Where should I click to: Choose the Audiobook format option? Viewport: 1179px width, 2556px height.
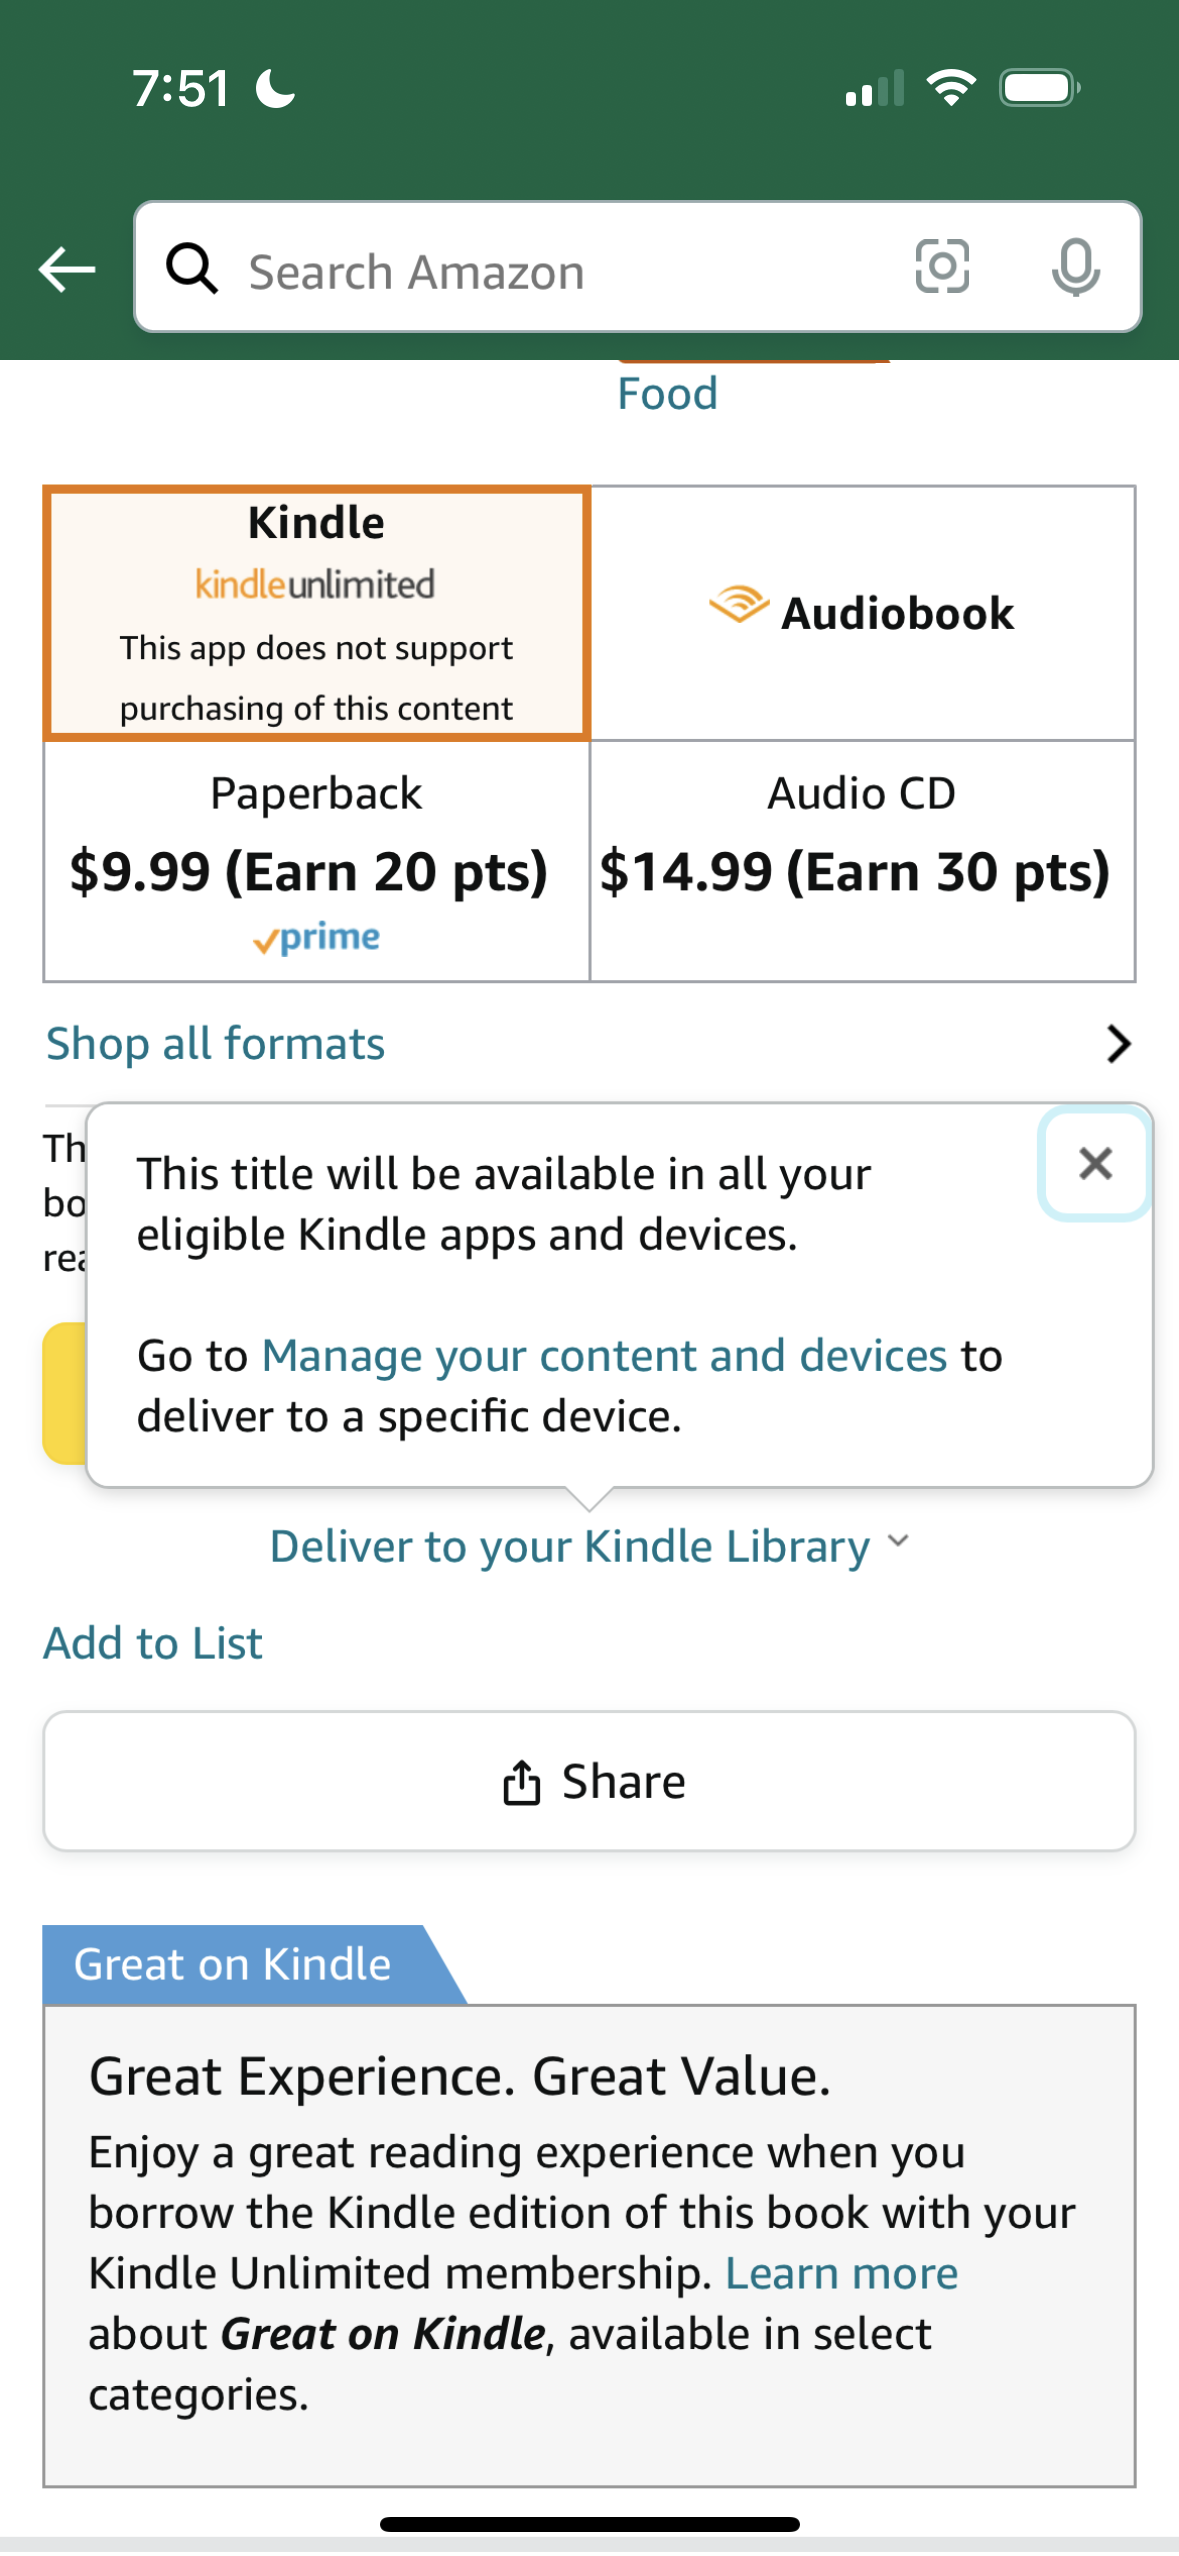pos(863,611)
